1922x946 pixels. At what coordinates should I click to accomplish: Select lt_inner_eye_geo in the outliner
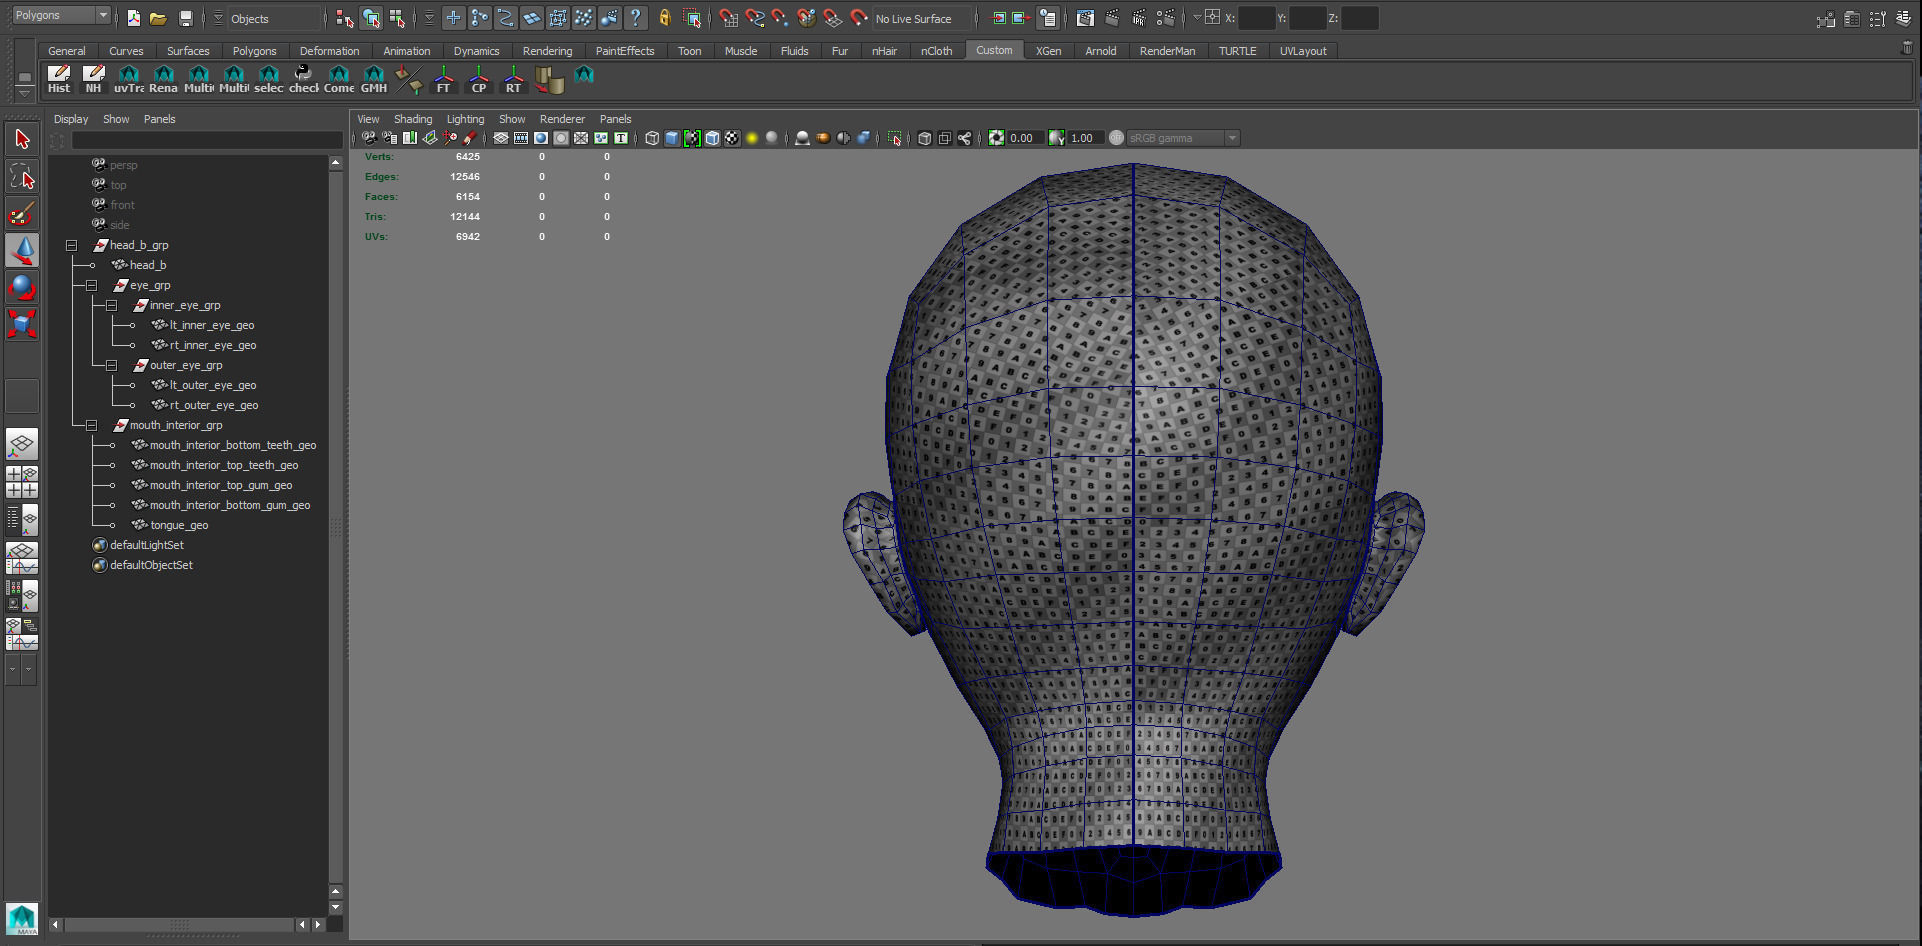click(212, 325)
